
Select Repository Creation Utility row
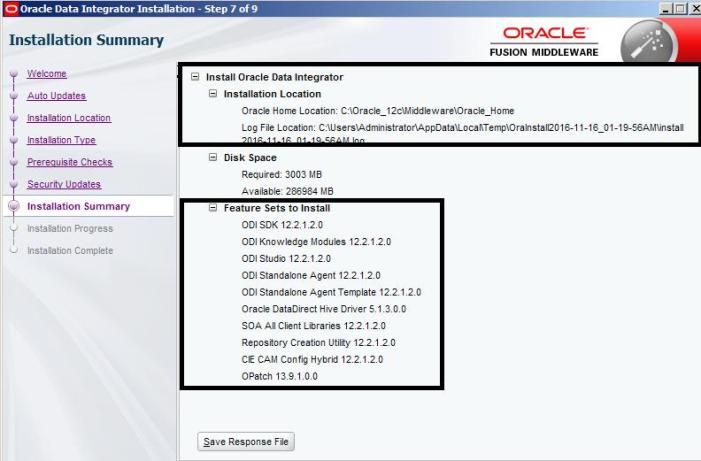pyautogui.click(x=318, y=343)
